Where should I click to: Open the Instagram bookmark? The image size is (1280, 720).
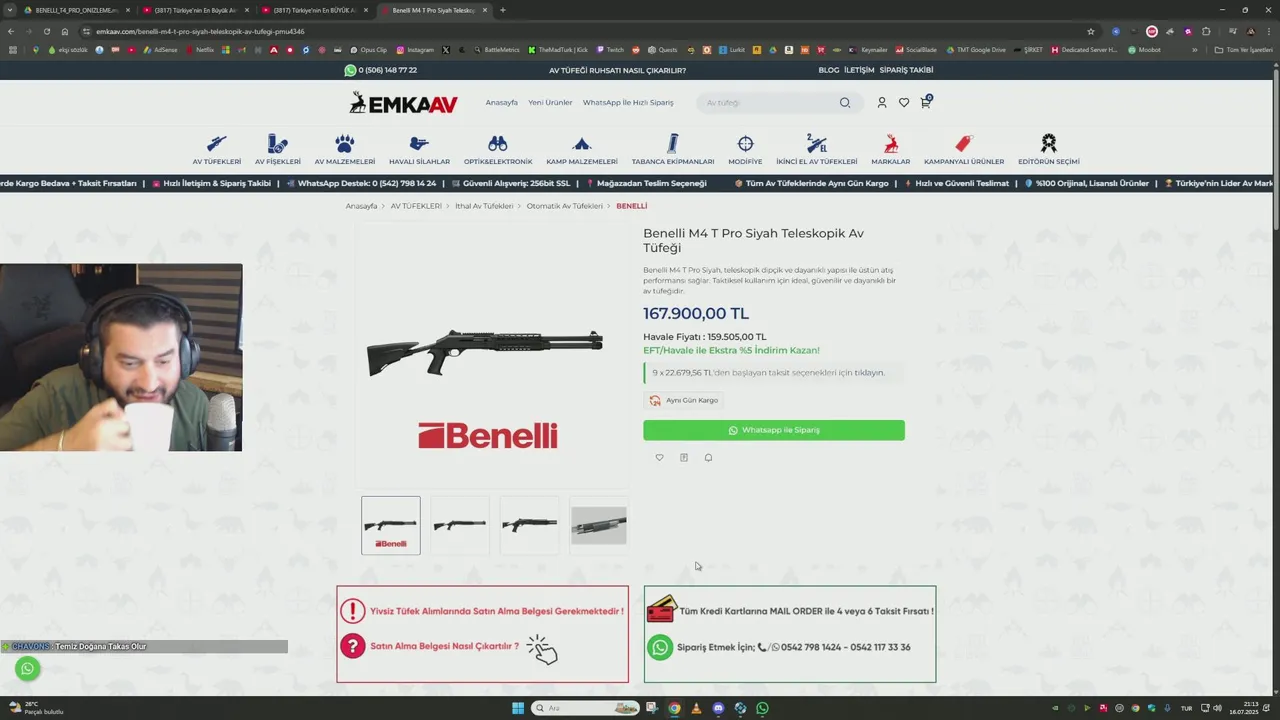point(415,50)
